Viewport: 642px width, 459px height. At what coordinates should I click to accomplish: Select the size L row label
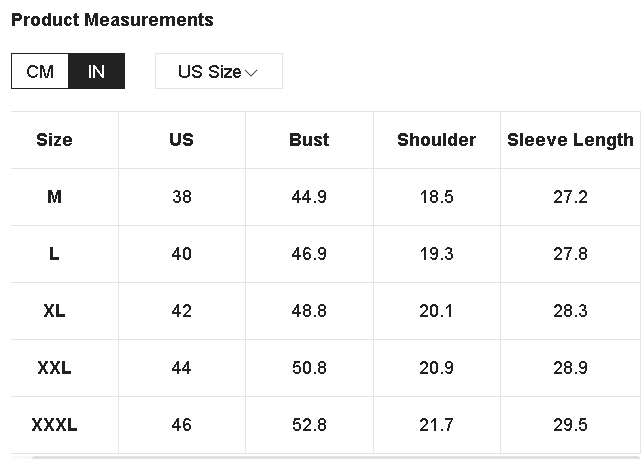[x=54, y=254]
